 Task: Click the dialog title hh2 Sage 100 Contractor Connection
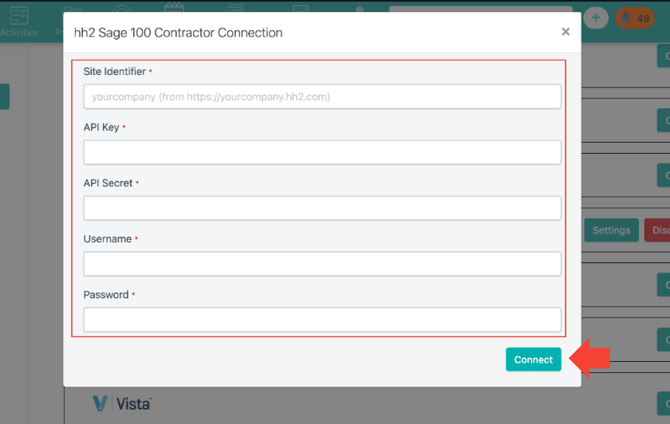pos(178,32)
